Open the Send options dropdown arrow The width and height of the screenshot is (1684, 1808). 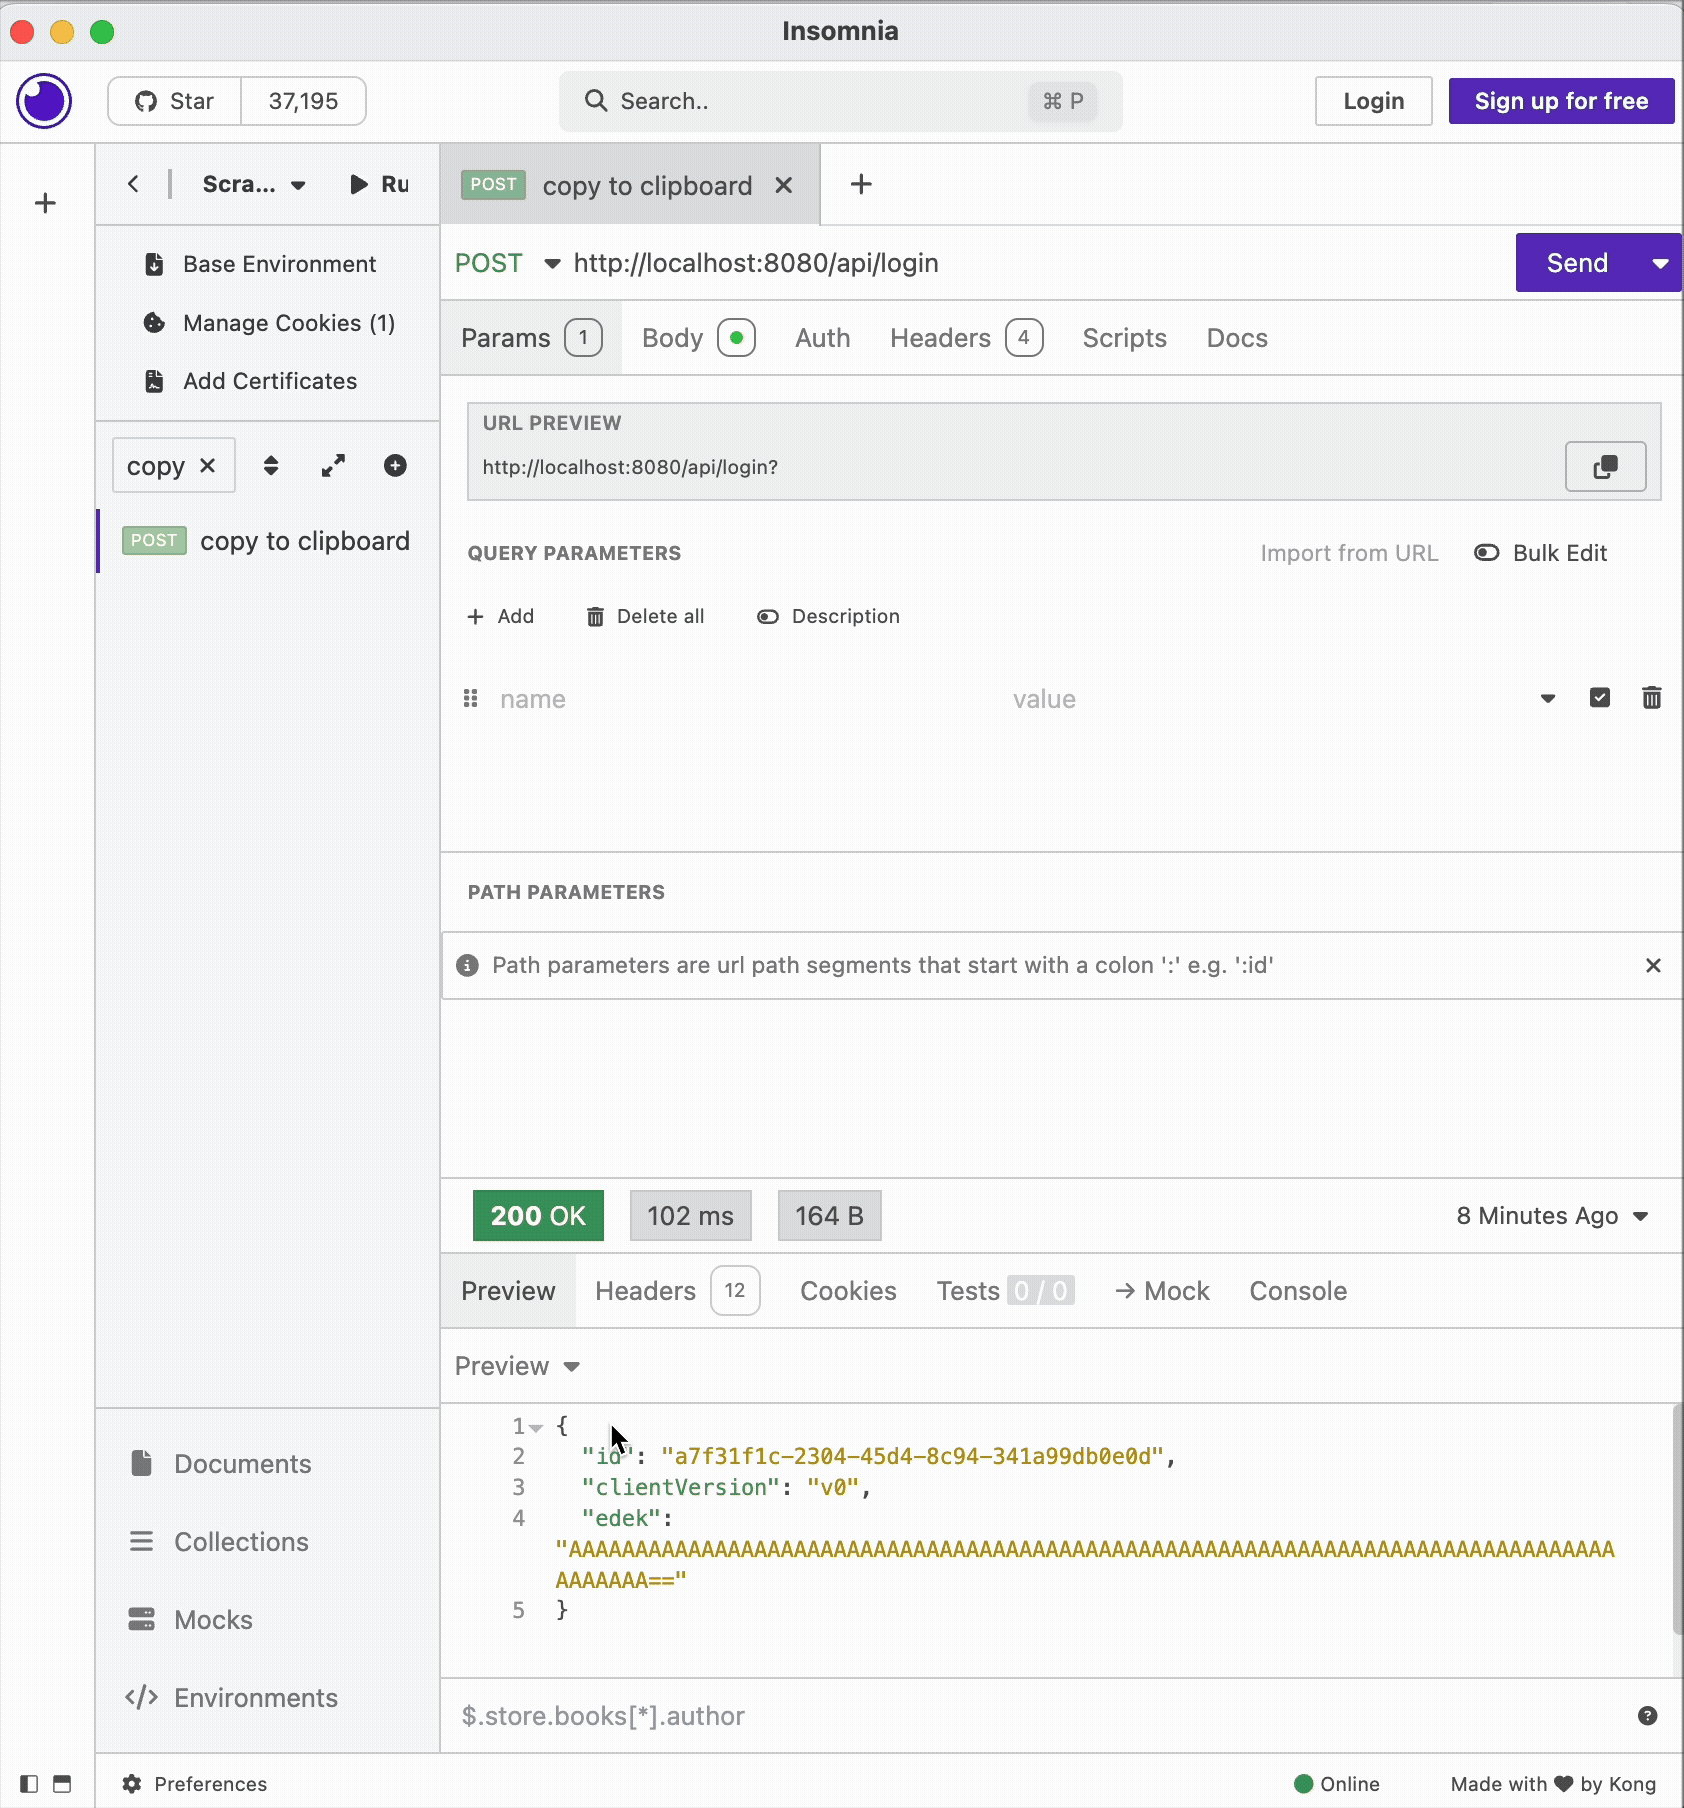[x=1660, y=263]
